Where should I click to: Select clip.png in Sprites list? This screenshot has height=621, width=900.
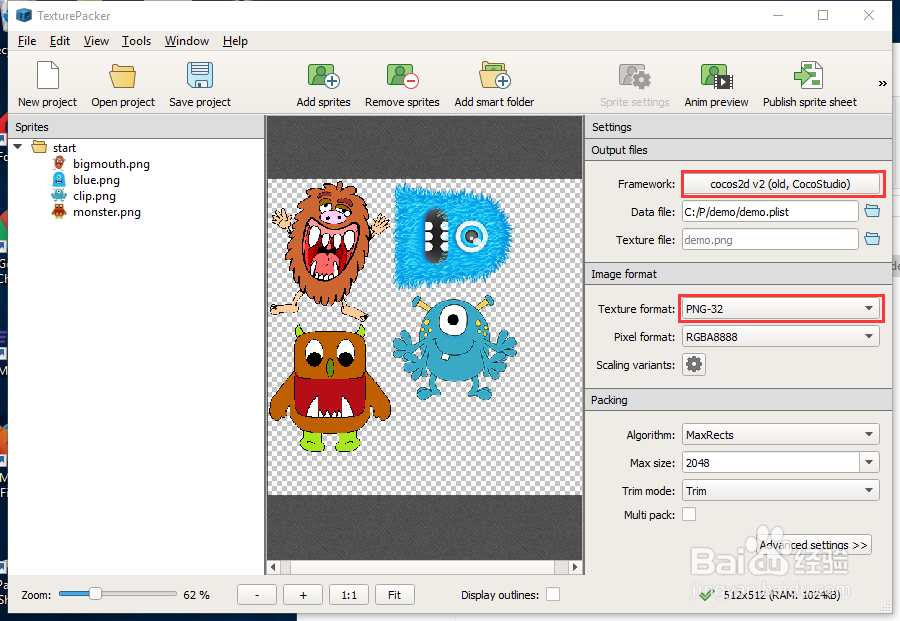coord(94,196)
